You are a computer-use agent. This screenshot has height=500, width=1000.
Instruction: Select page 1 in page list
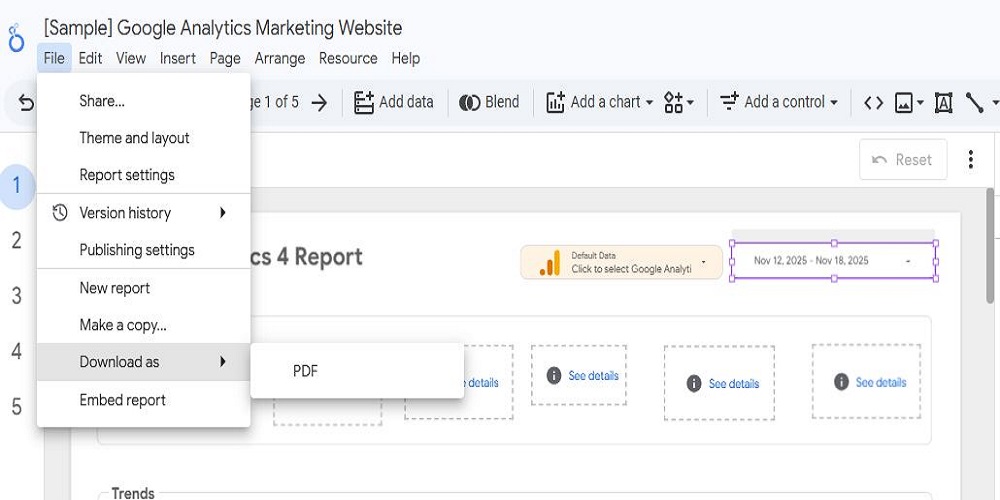(x=17, y=186)
